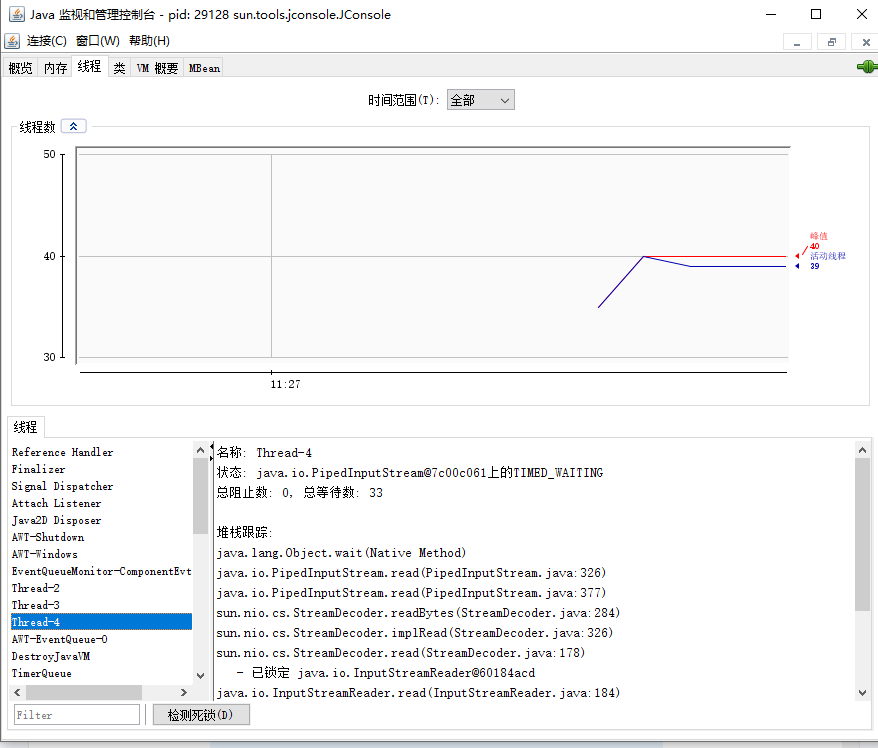Select the 线程 main tab
The height and width of the screenshot is (748, 878).
(x=90, y=66)
